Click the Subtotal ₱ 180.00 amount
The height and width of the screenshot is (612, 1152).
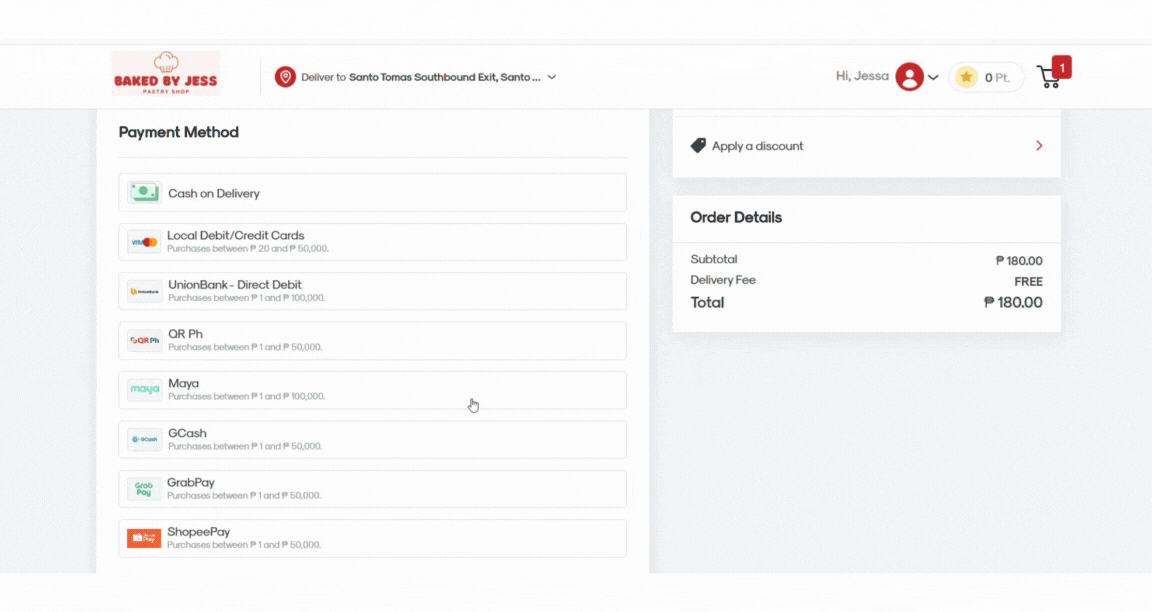click(1019, 261)
